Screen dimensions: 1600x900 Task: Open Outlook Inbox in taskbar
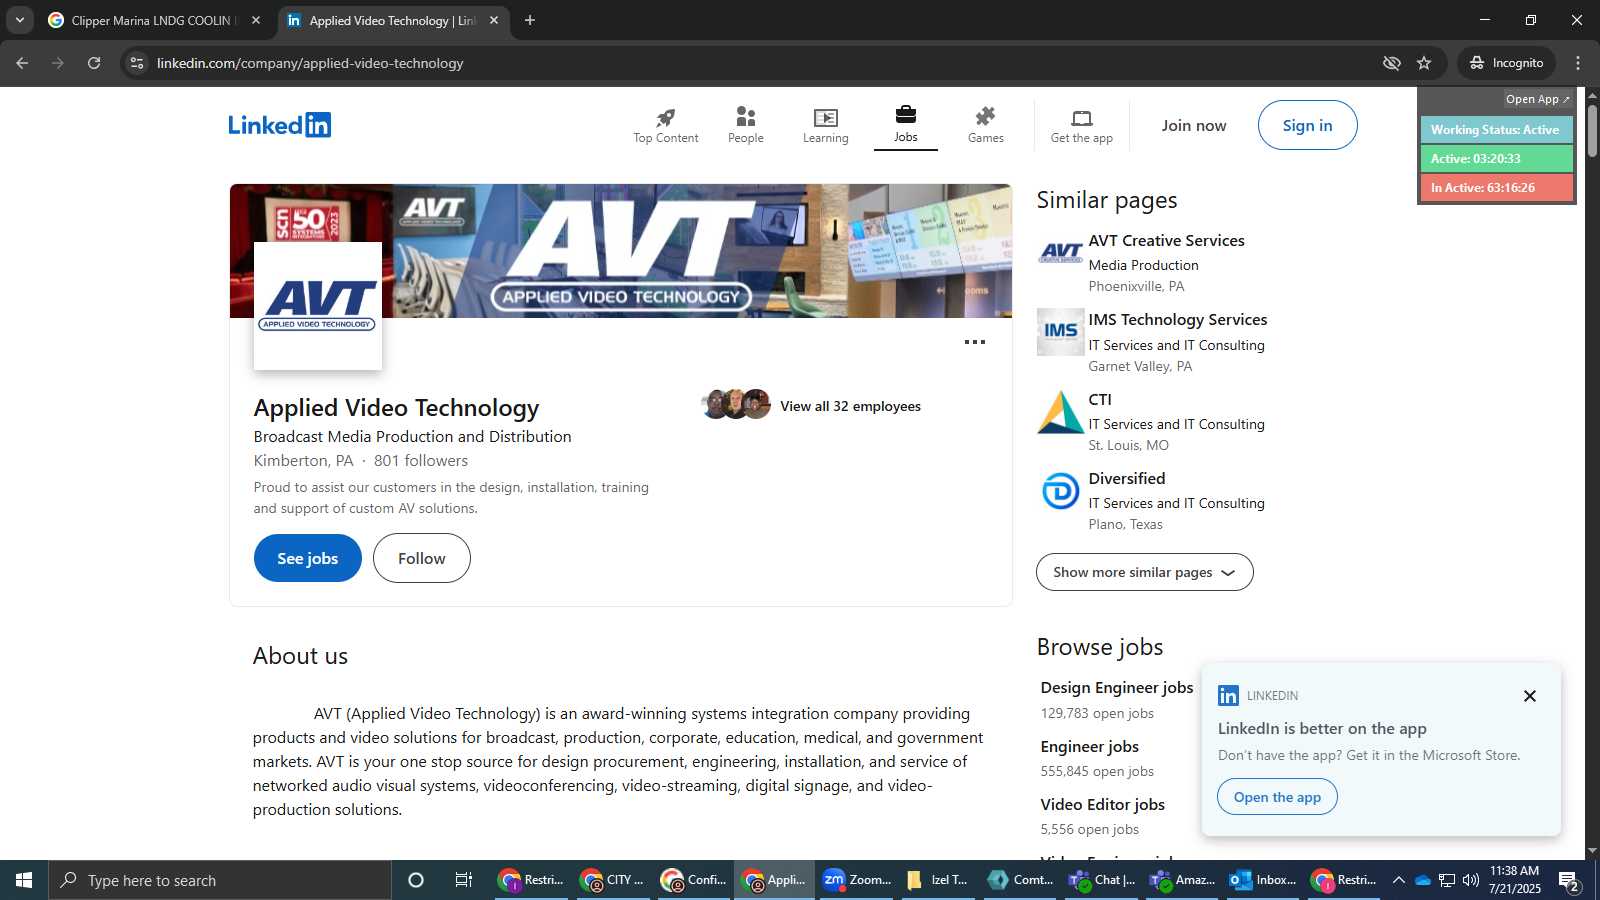(x=1262, y=880)
